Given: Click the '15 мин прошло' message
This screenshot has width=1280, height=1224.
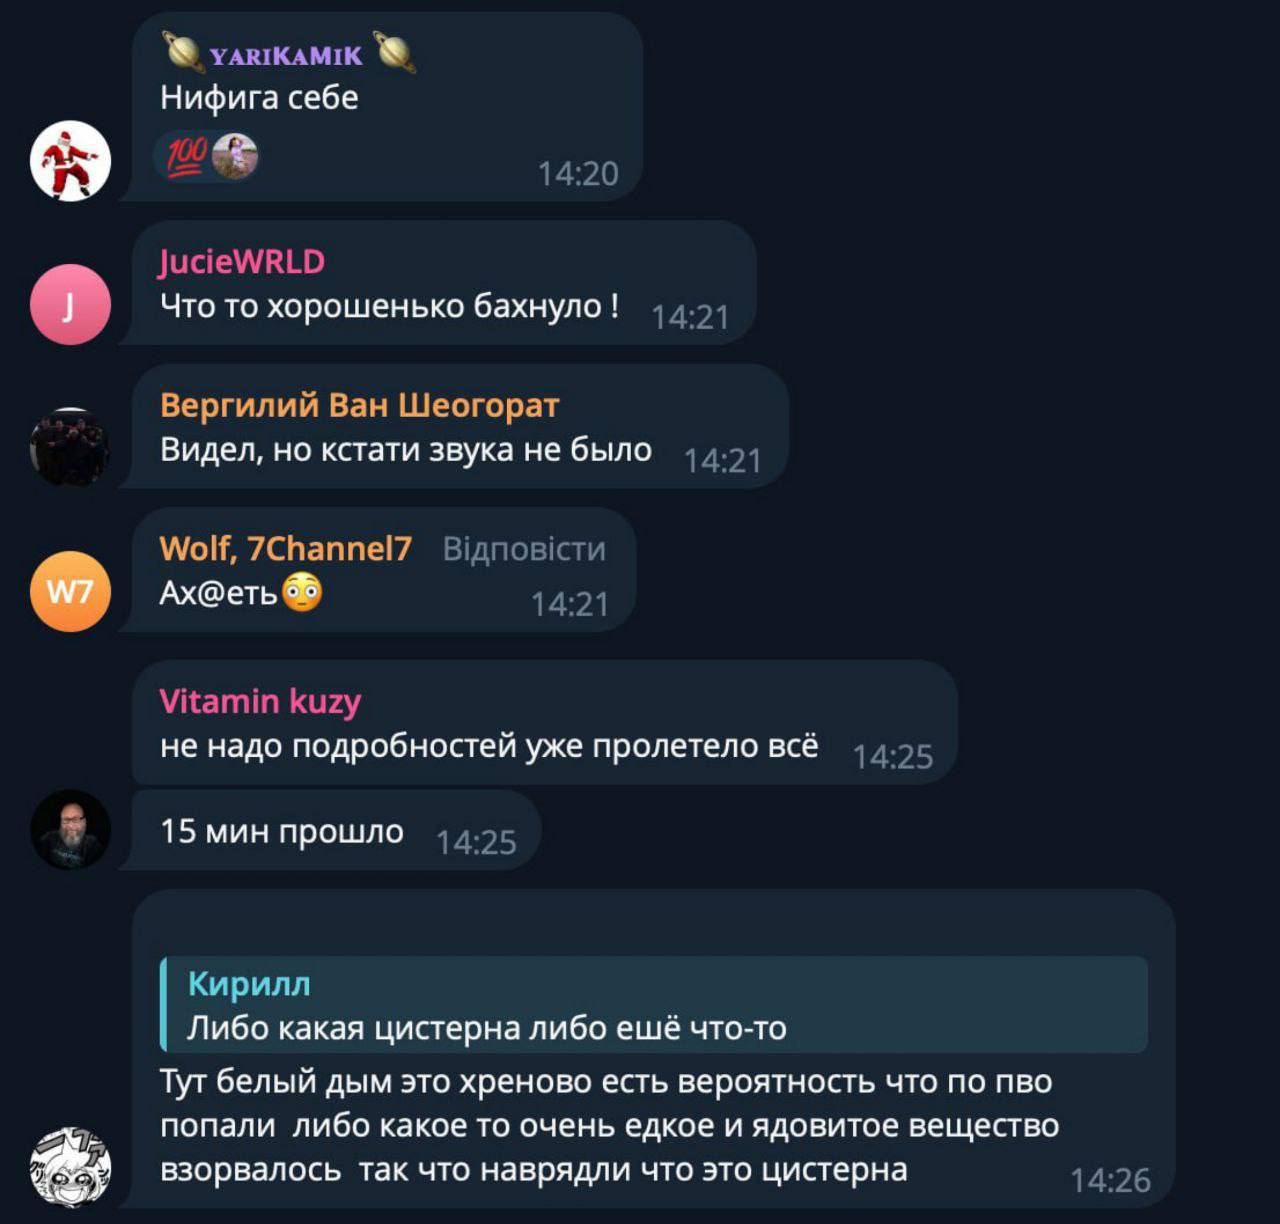Looking at the screenshot, I should [282, 831].
